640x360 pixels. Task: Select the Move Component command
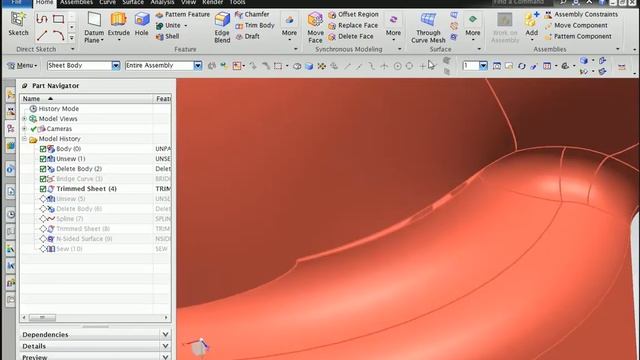[576, 25]
